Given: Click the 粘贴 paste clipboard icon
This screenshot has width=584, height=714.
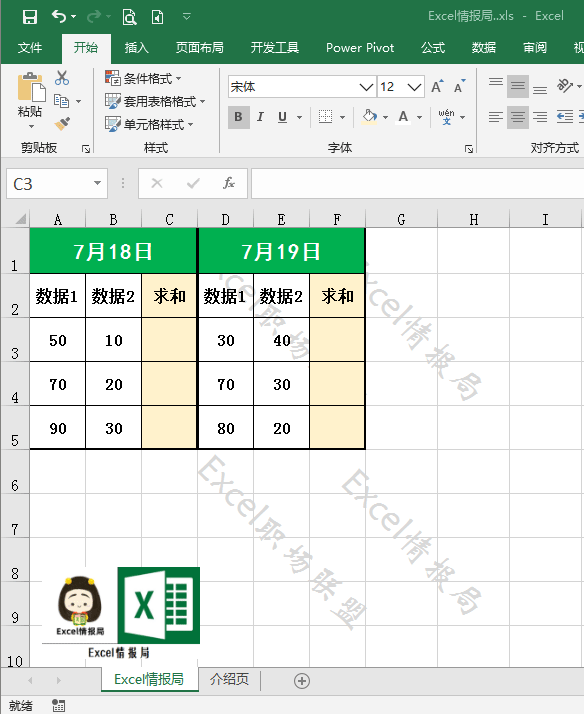Looking at the screenshot, I should pos(31,87).
